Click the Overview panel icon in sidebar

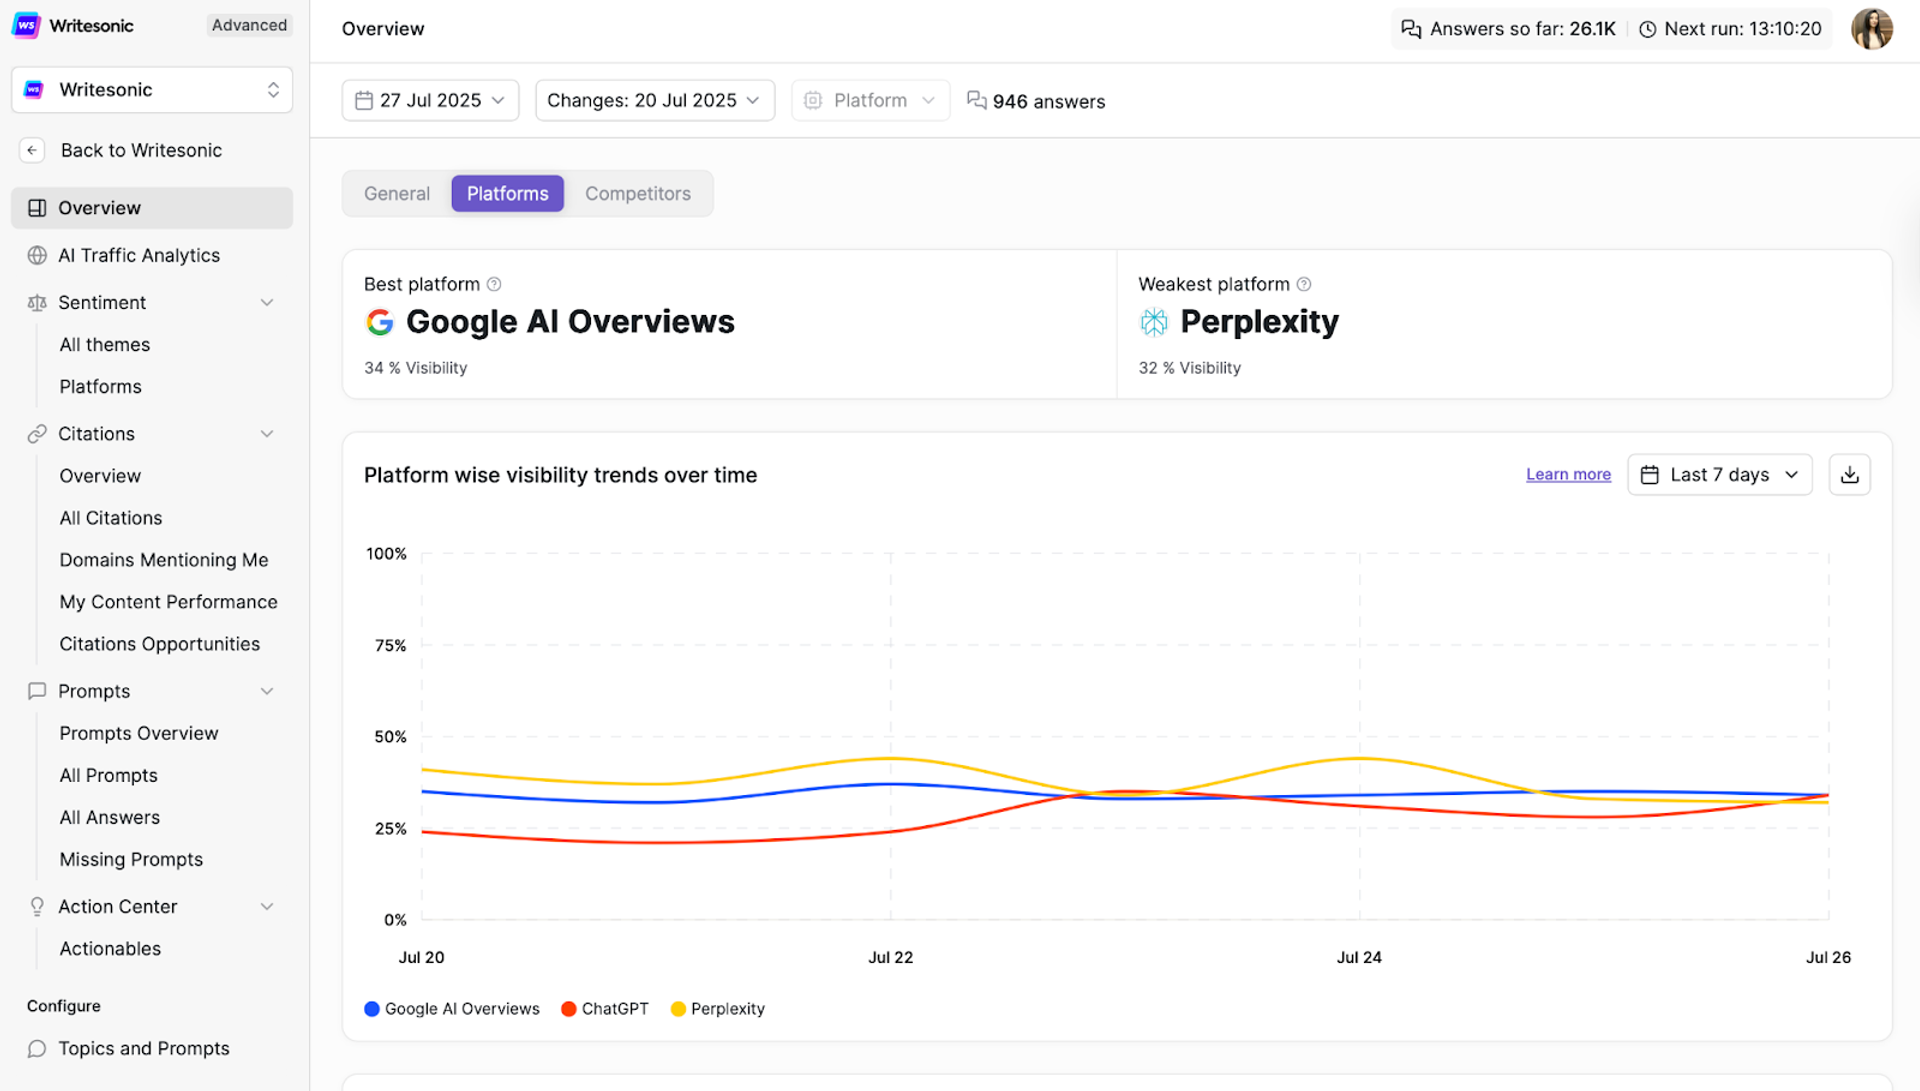37,208
